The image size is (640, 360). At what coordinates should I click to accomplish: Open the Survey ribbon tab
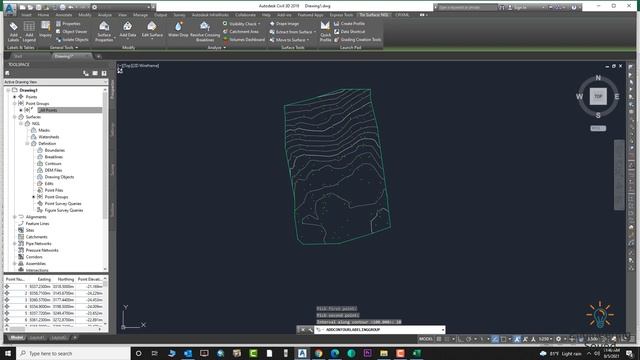pos(179,15)
